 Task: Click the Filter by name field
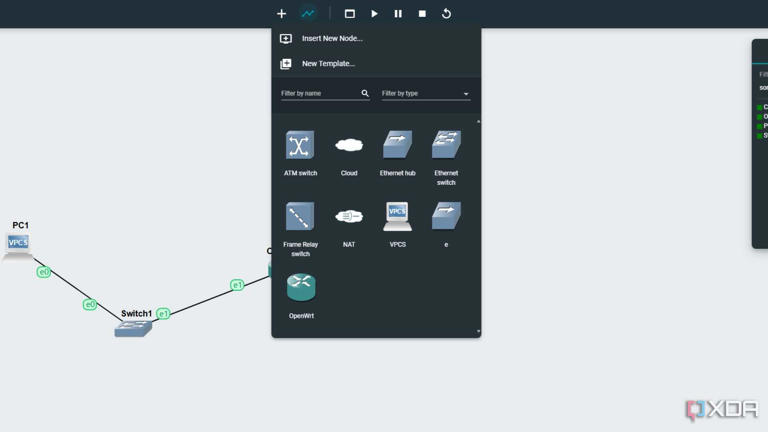[x=319, y=94]
